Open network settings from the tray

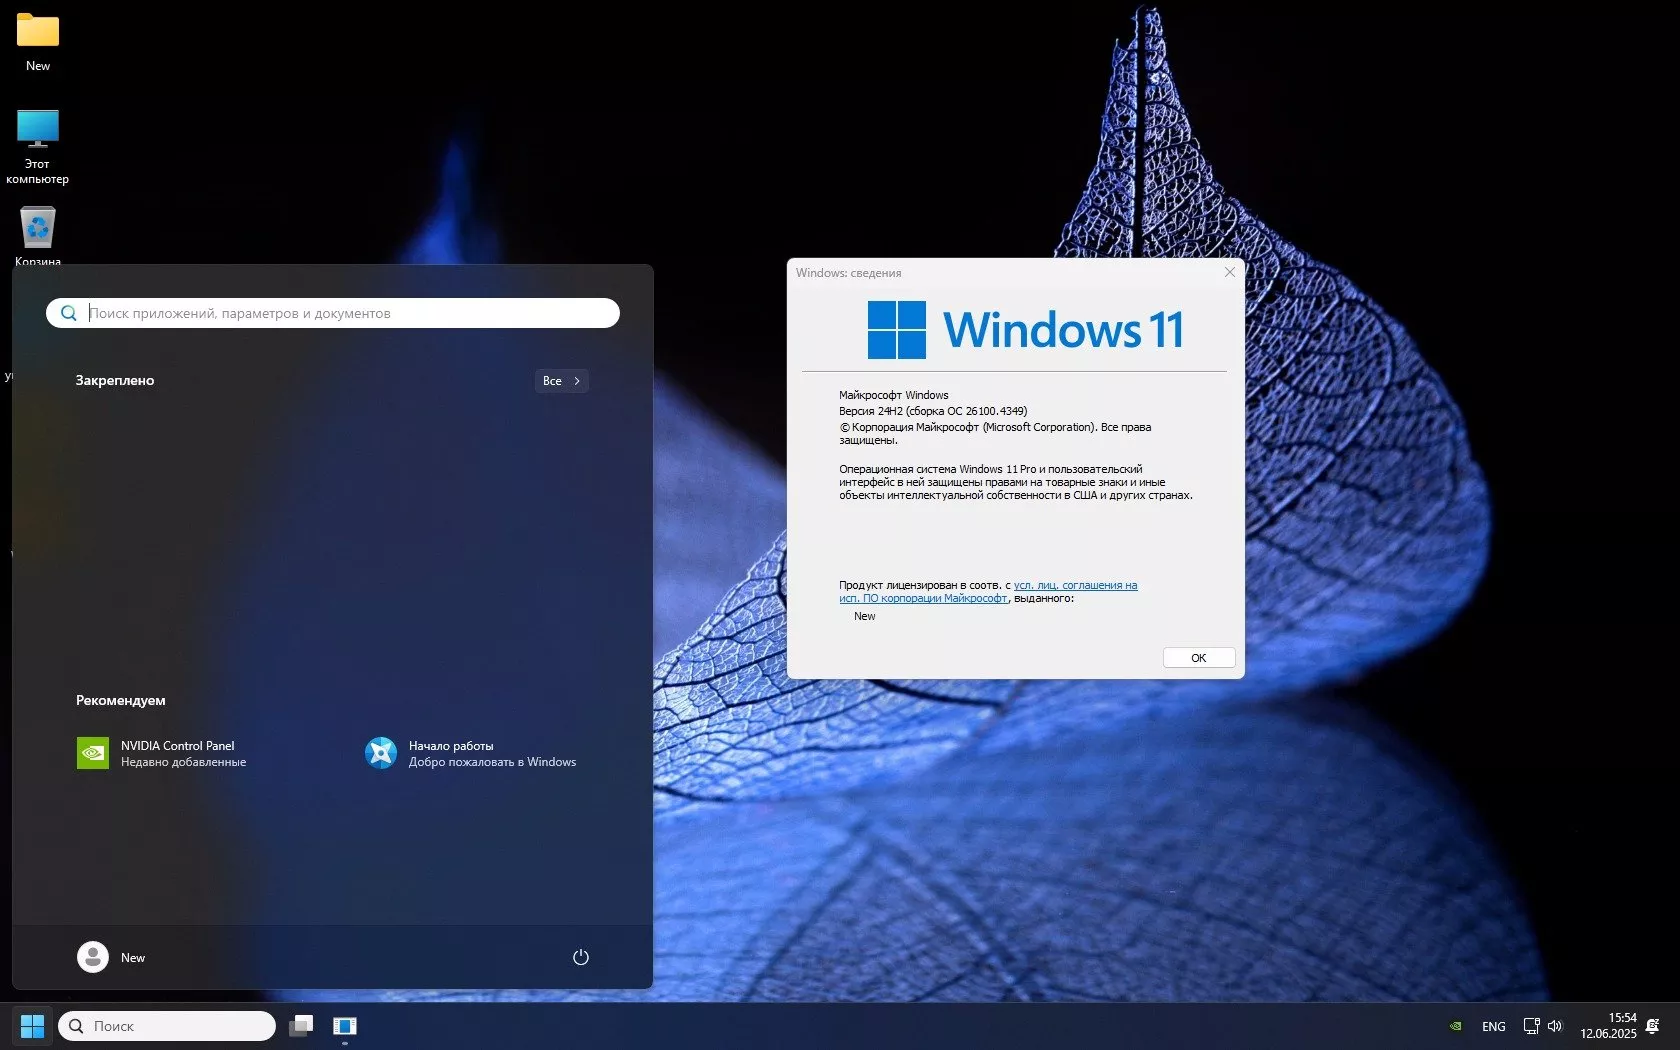1531,1026
